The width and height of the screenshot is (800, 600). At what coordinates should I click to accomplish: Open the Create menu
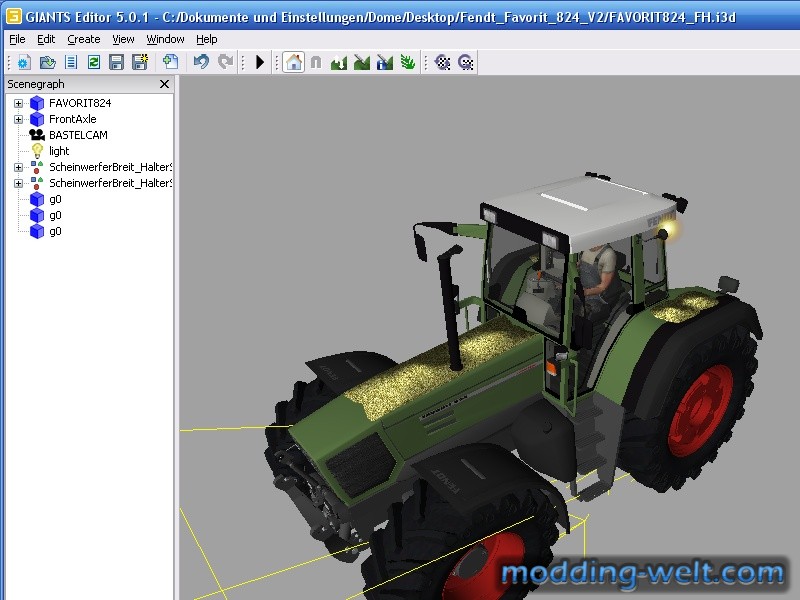(x=84, y=39)
